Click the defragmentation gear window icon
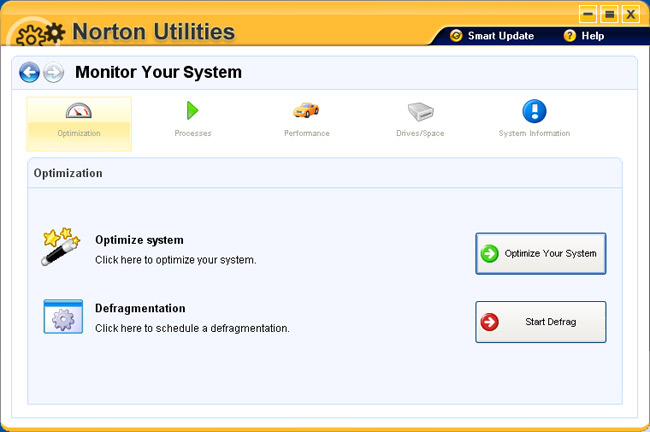Image resolution: width=650 pixels, height=432 pixels. coord(63,317)
